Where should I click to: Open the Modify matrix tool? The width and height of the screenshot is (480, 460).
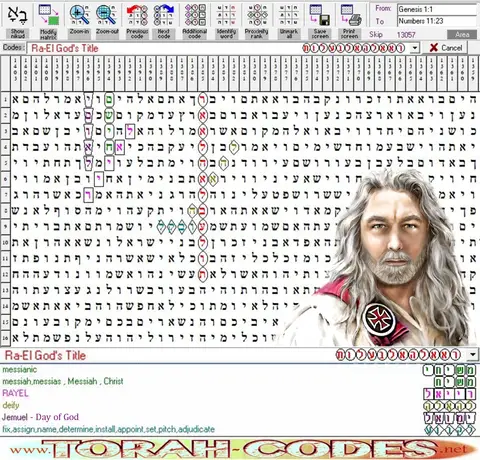[49, 15]
